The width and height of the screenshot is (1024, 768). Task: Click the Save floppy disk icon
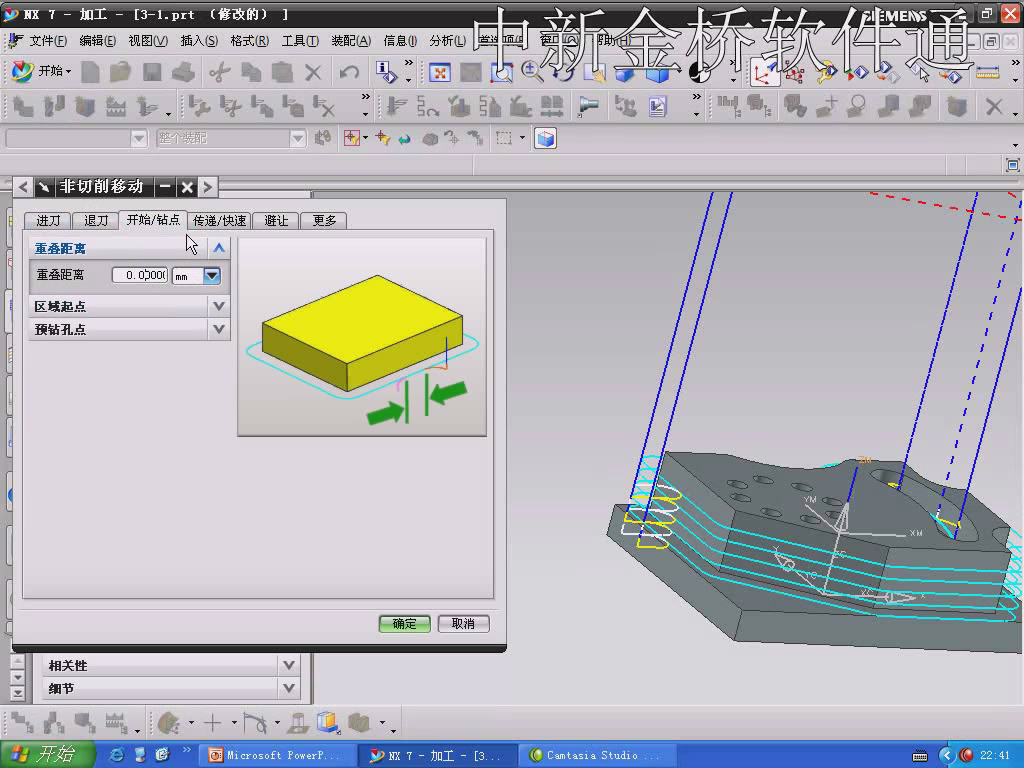pos(152,72)
